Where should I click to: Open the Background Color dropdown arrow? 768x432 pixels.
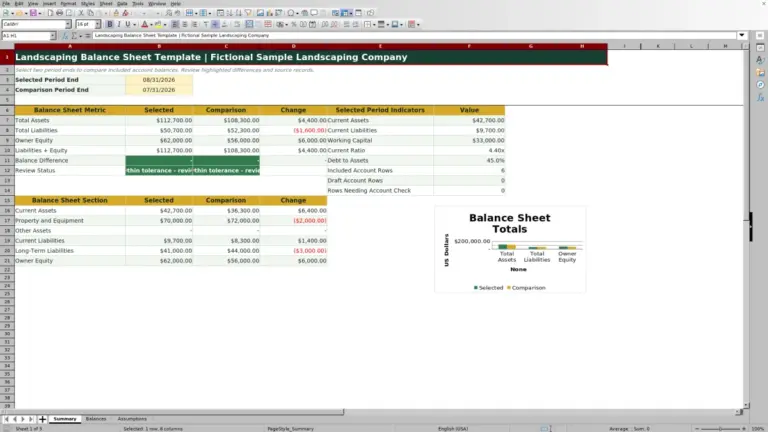click(165, 24)
